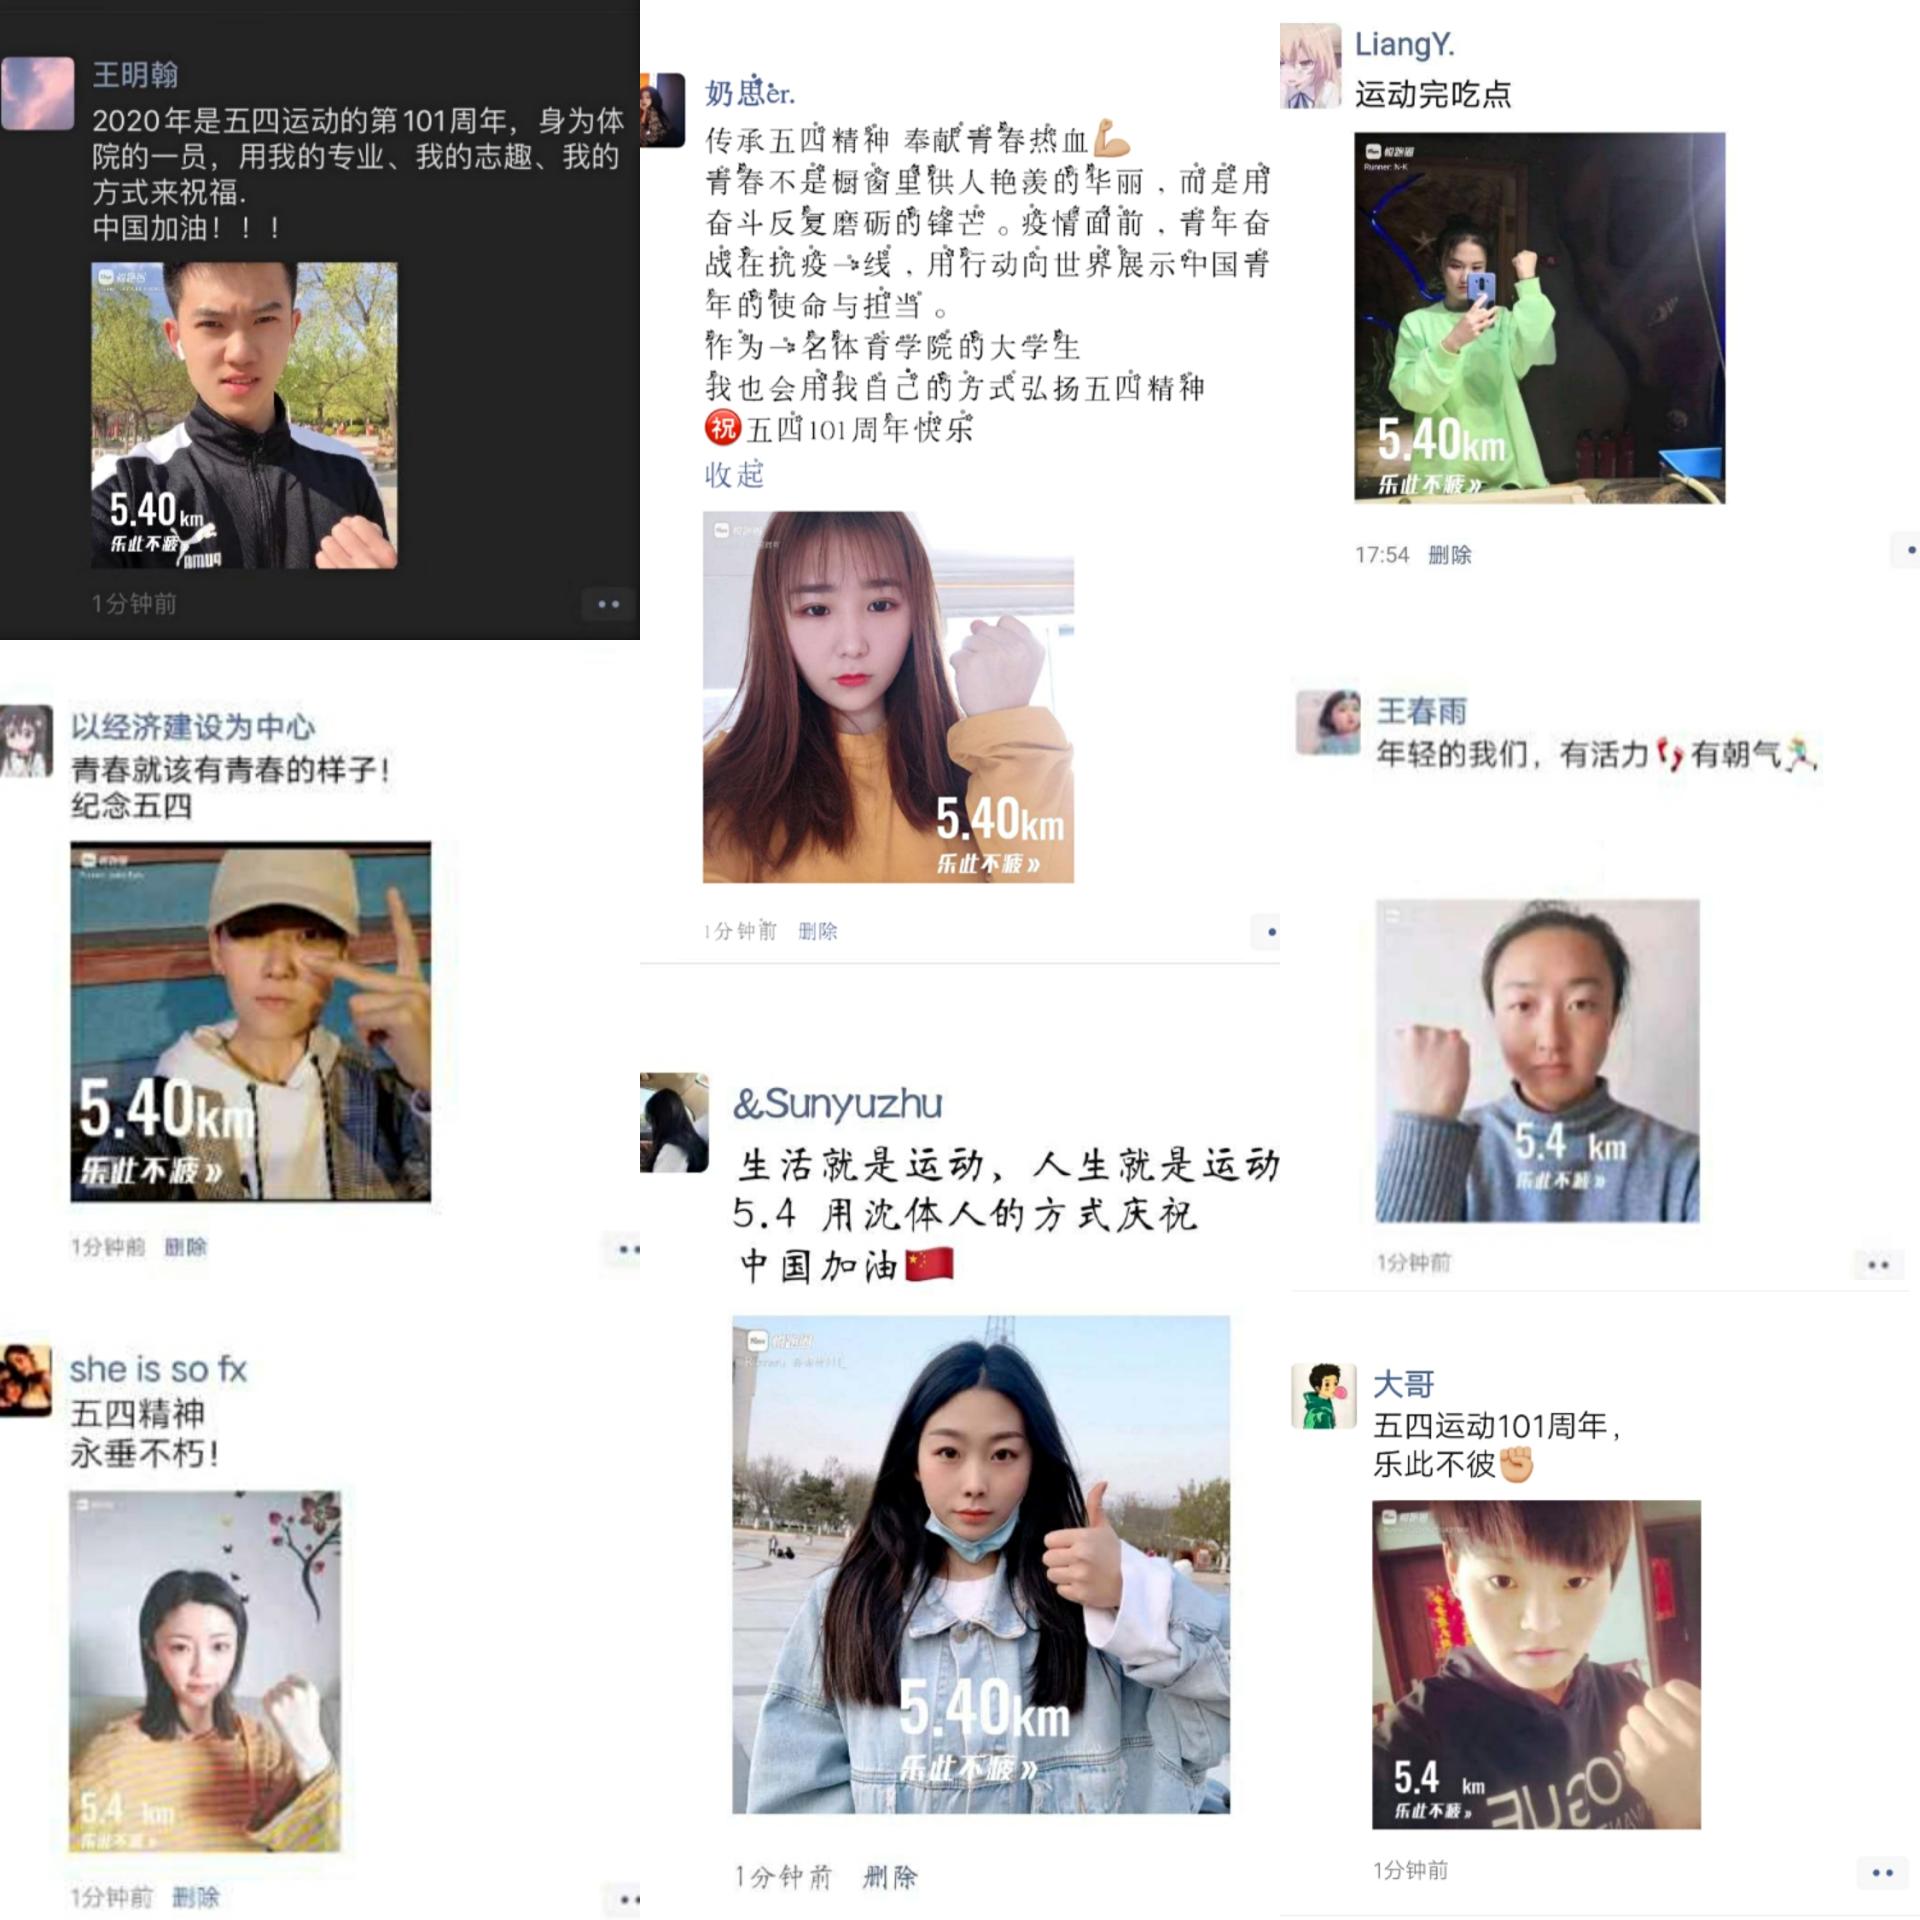Delete the 以经济建设为中心 post

[x=186, y=1246]
